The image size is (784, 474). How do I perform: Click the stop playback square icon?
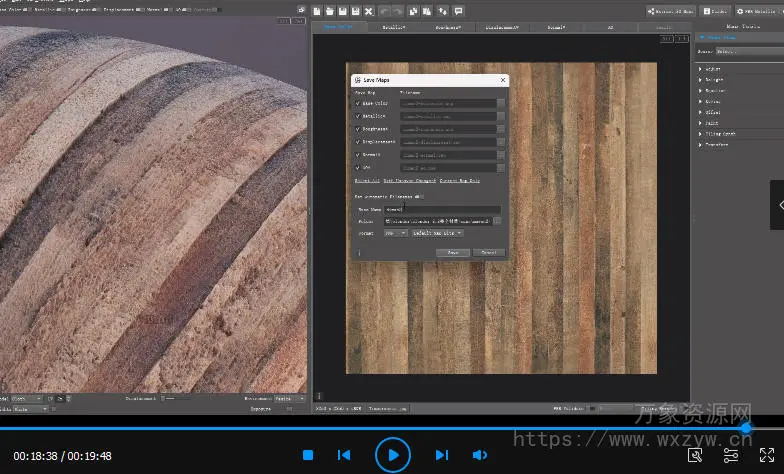pyautogui.click(x=308, y=455)
